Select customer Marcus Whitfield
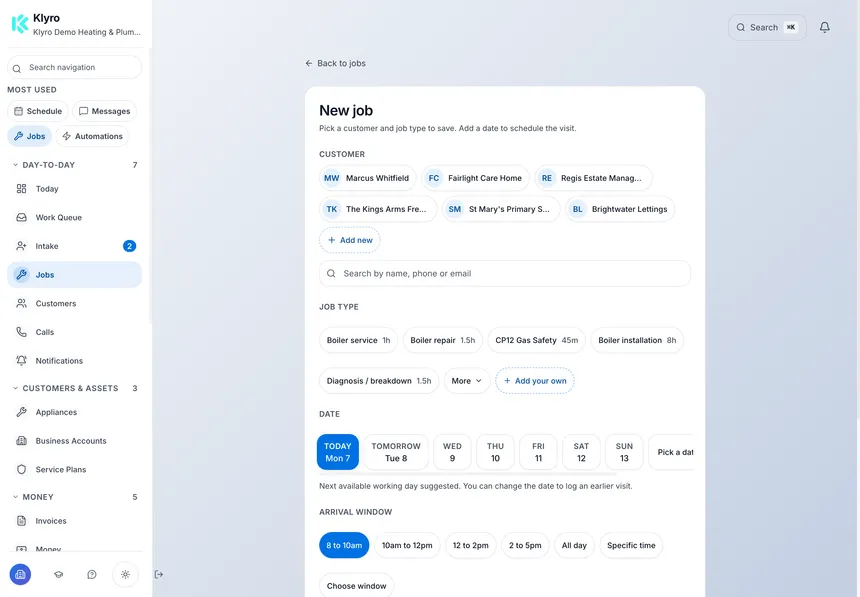Viewport: 860px width, 597px height. point(367,178)
